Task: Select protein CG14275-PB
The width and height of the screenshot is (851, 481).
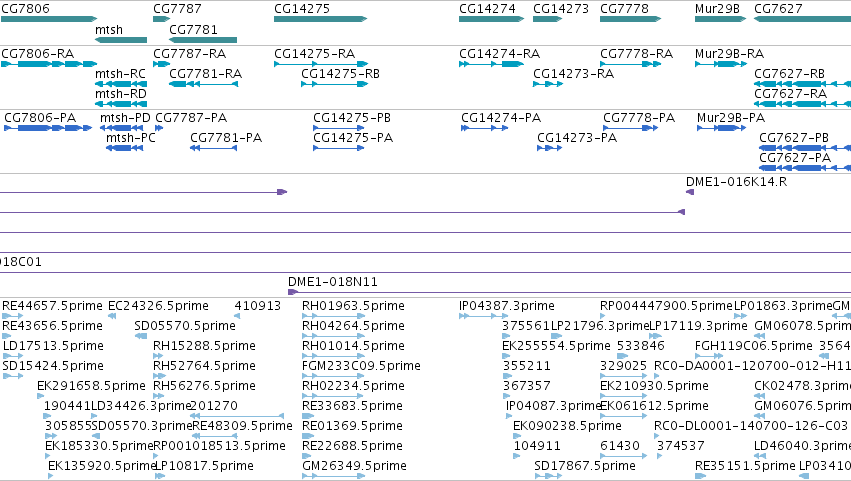Action: point(352,118)
